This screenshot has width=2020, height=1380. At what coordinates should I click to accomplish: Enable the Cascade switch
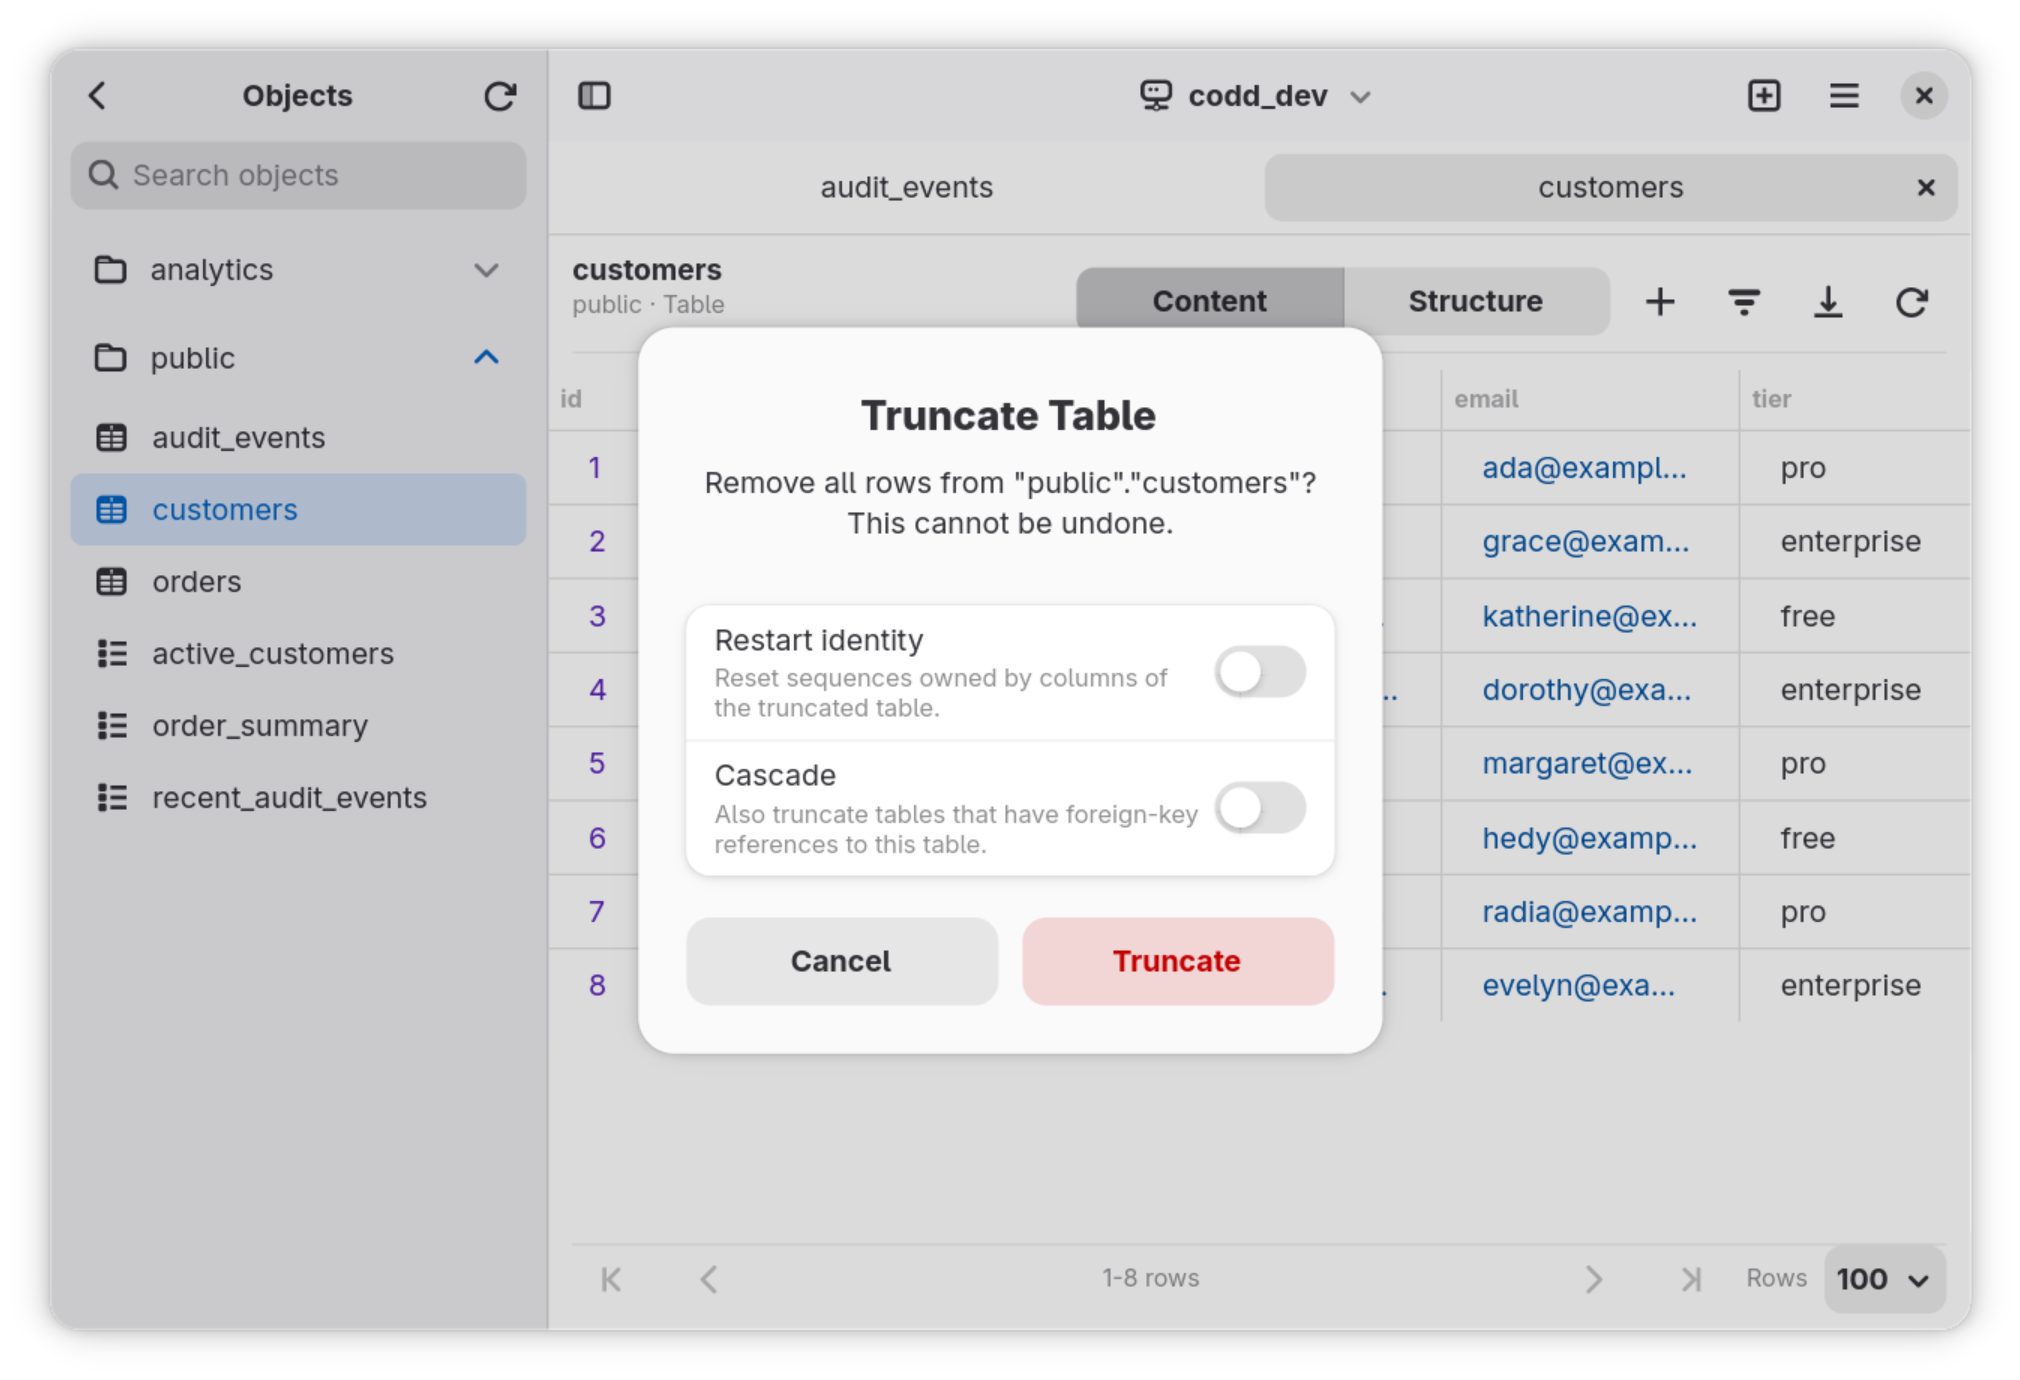(x=1260, y=808)
